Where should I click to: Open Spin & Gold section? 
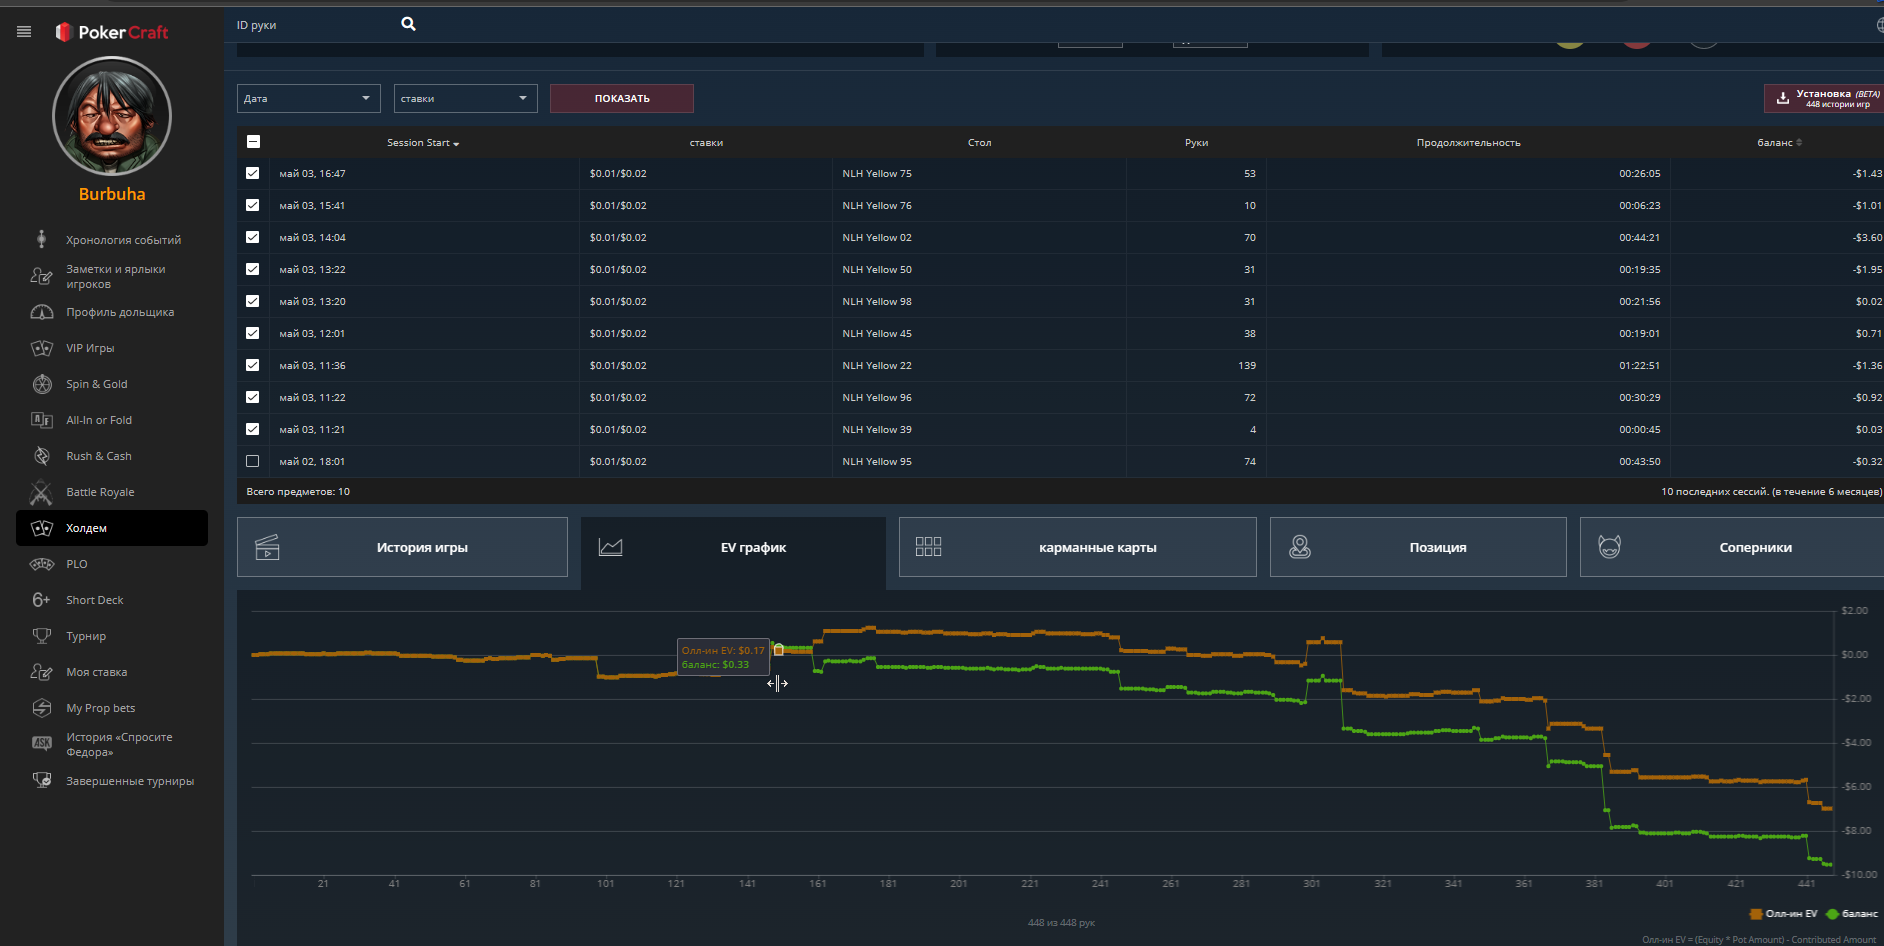[x=112, y=384]
